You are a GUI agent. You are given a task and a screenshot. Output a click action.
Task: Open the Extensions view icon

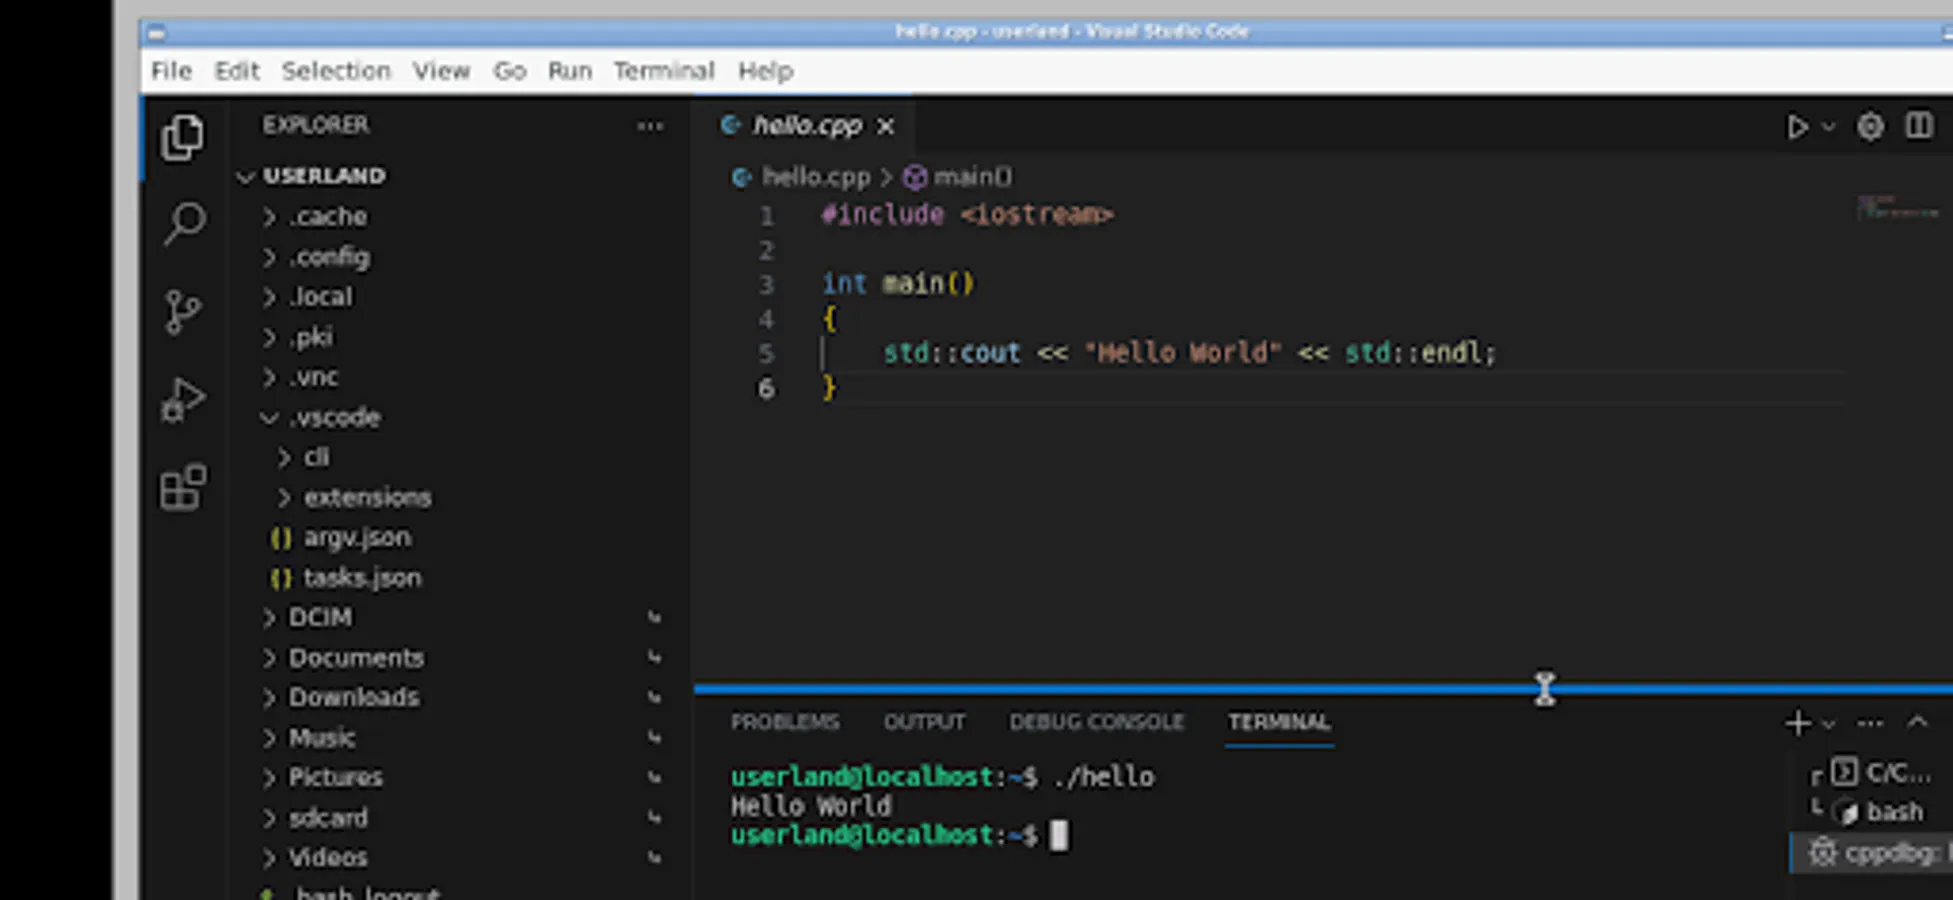coord(183,488)
